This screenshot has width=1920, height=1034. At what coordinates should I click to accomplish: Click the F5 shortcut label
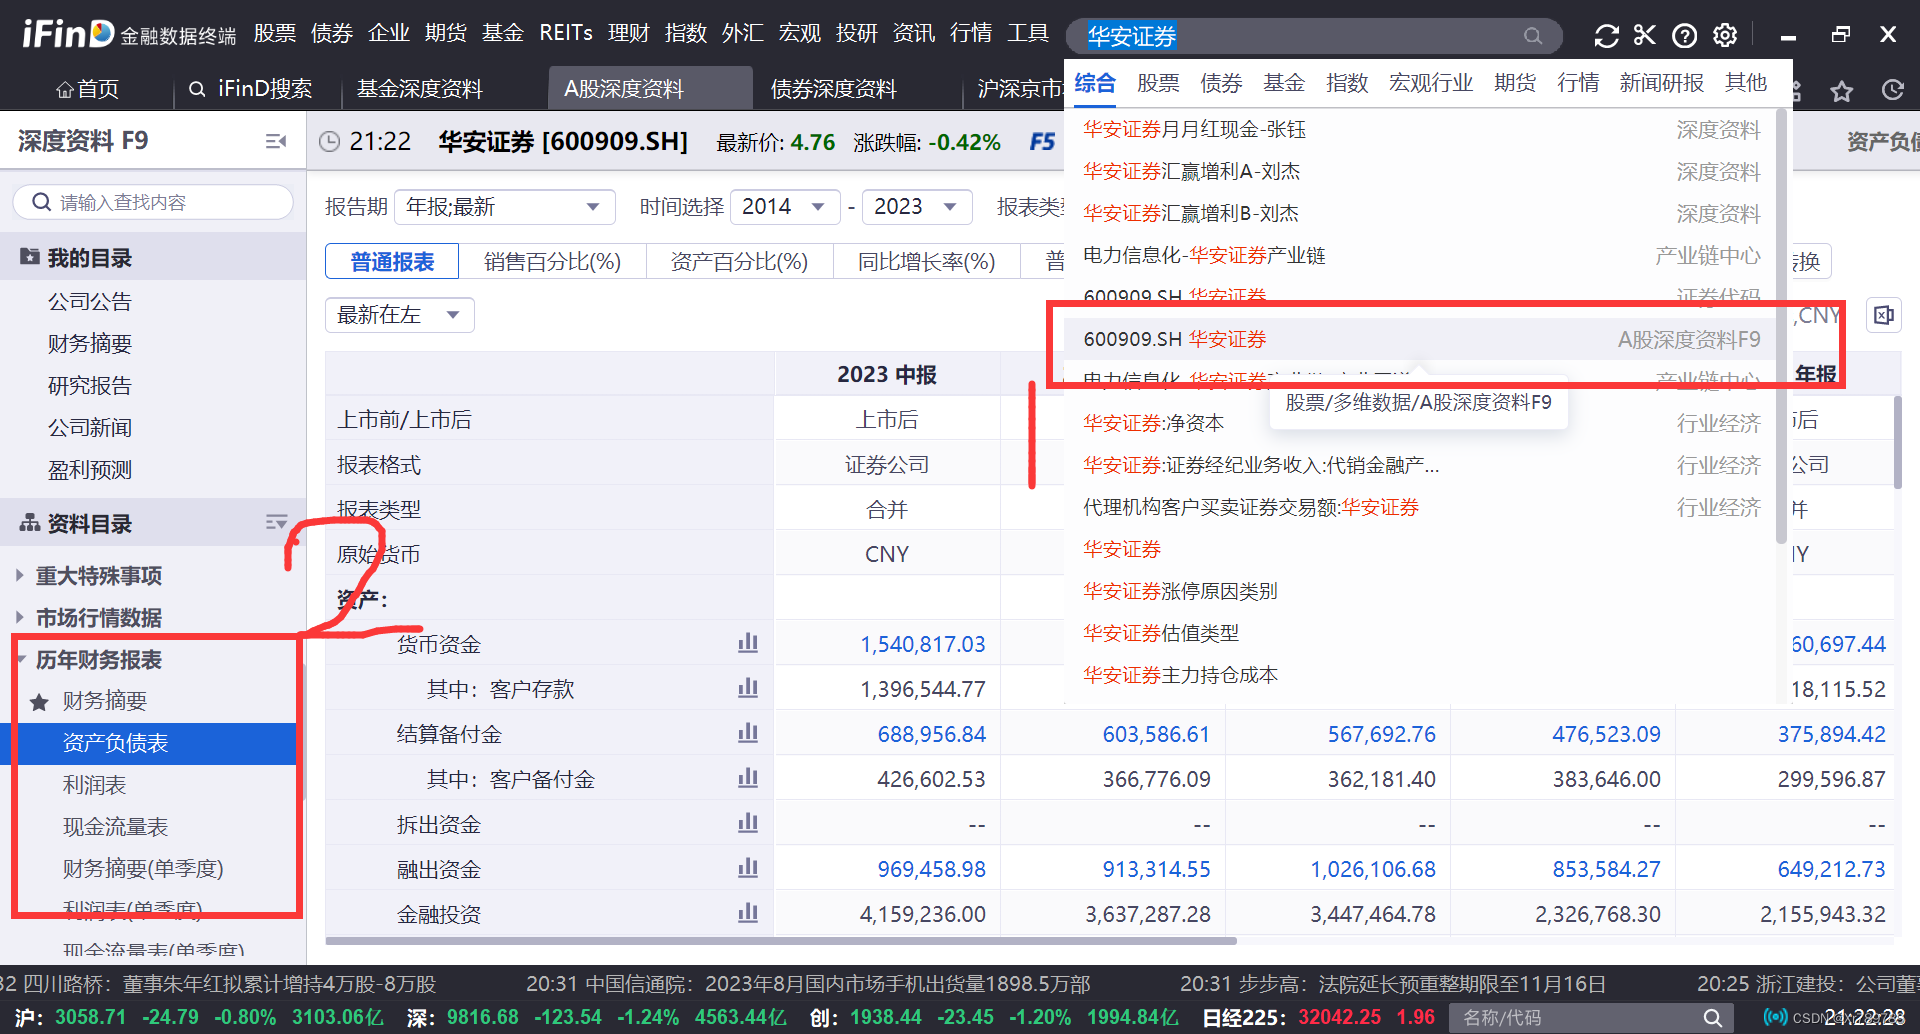(x=1042, y=142)
